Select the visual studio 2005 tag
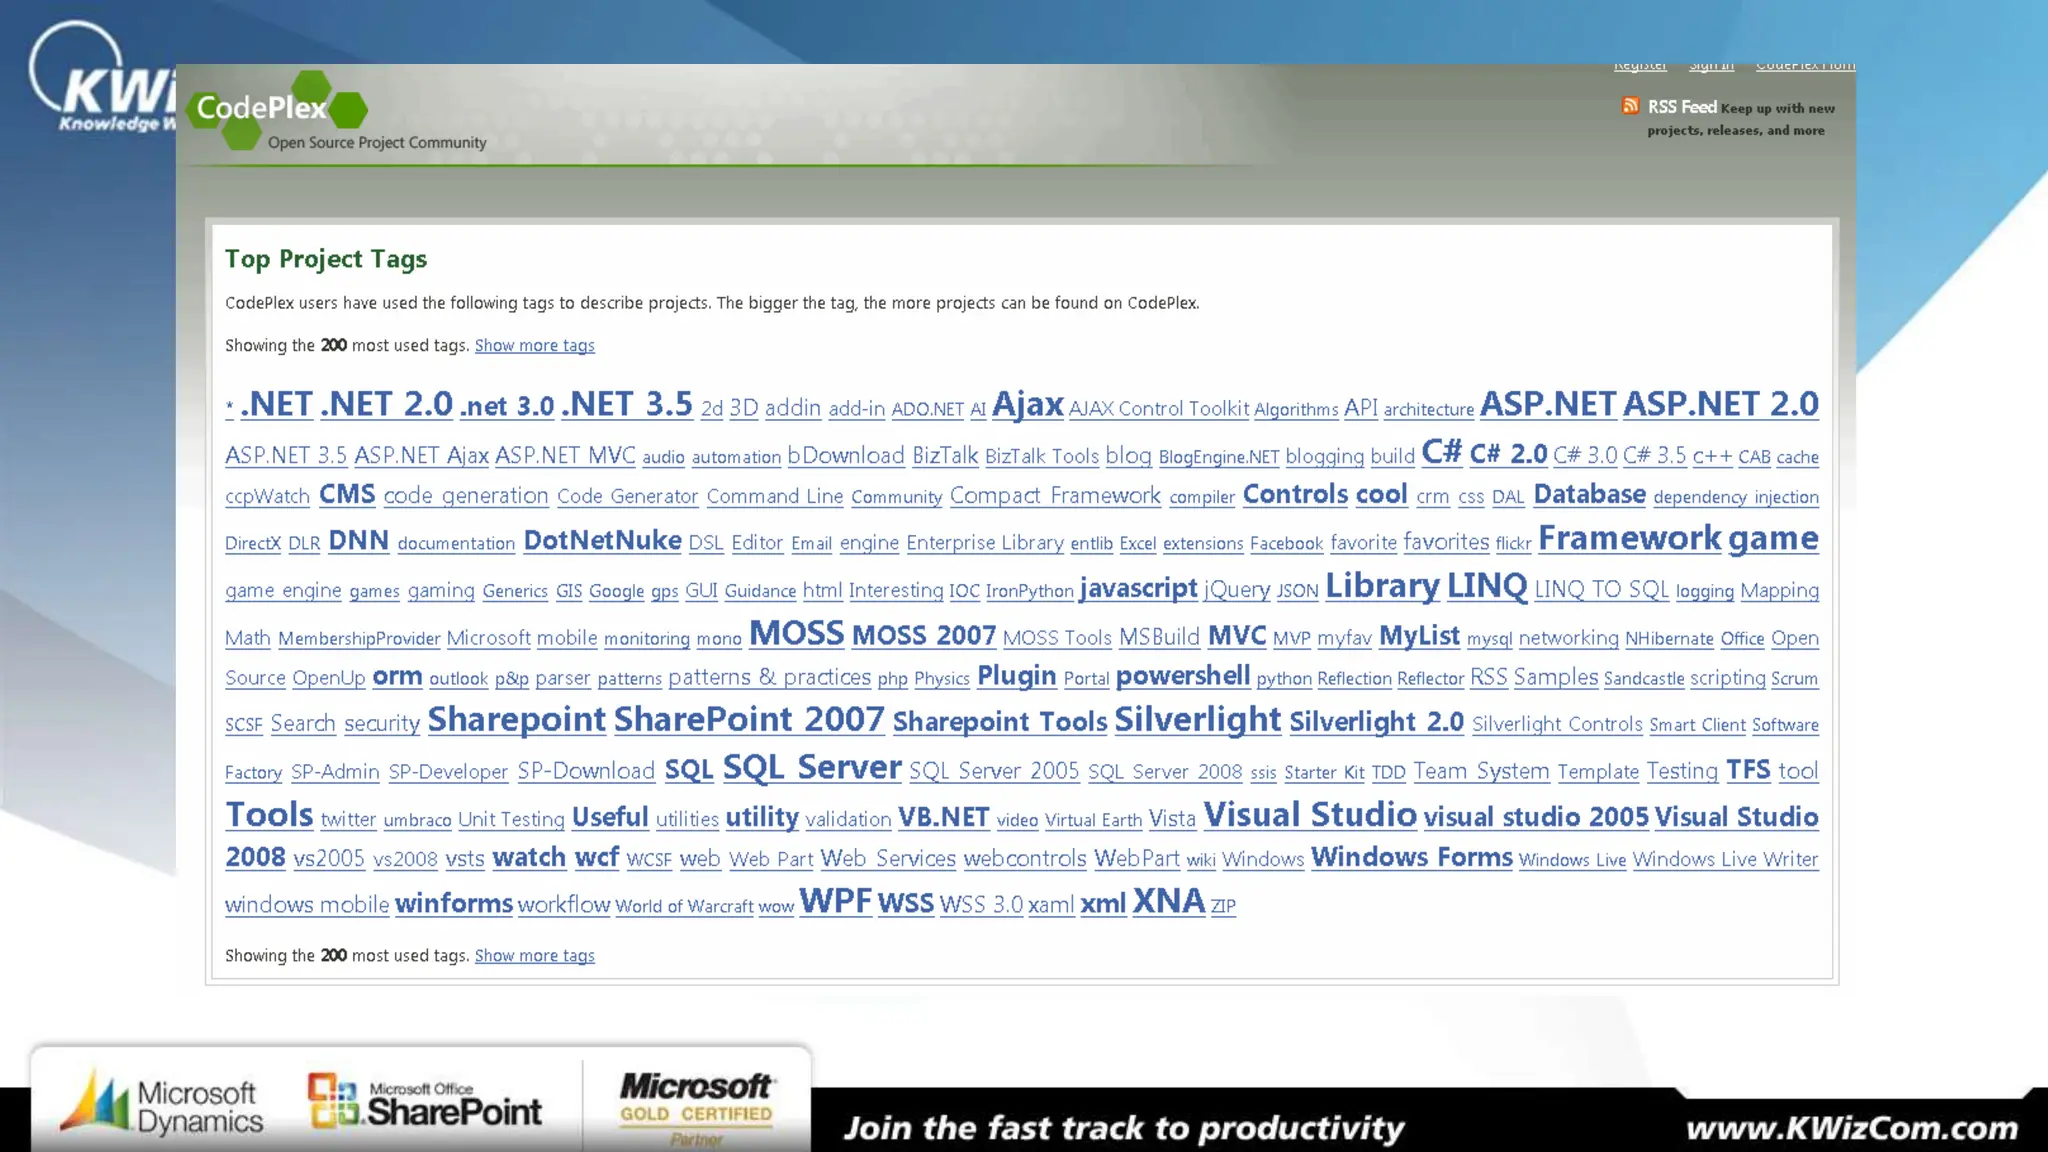Viewport: 2048px width, 1152px height. tap(1535, 817)
